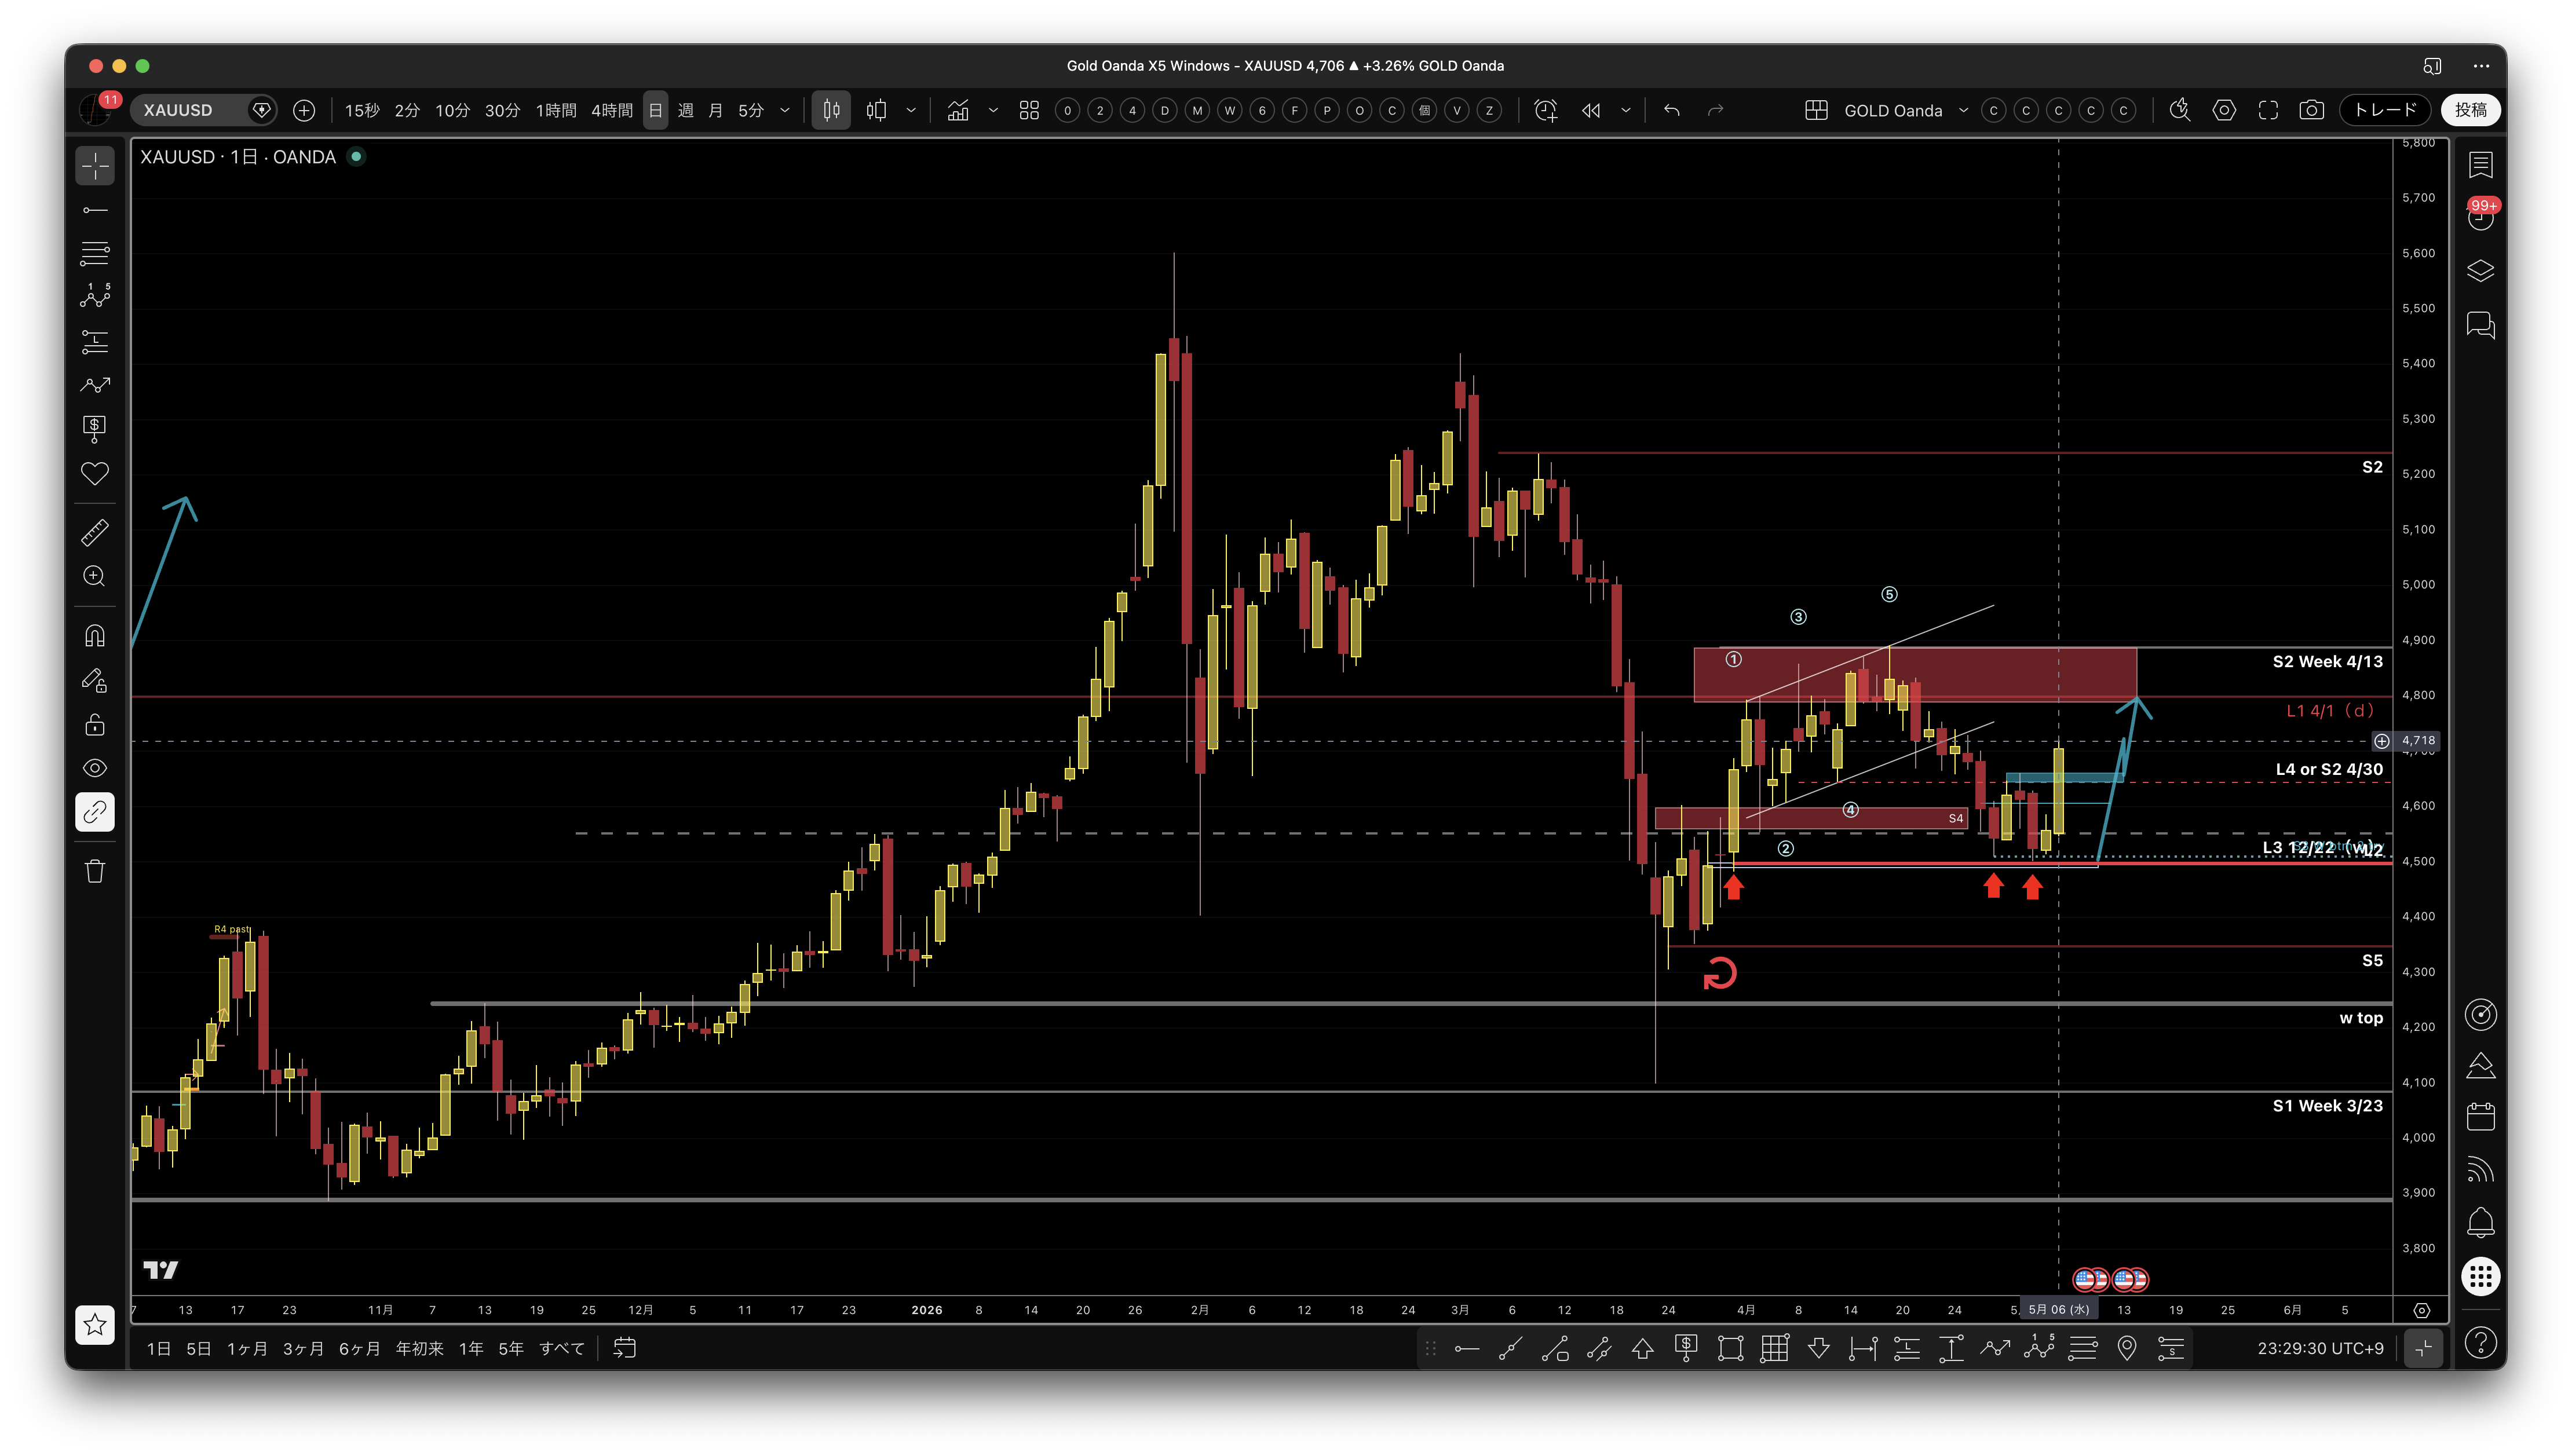Viewport: 2572px width, 1456px height.
Task: Select the 6ヶ月 date range
Action: pos(359,1348)
